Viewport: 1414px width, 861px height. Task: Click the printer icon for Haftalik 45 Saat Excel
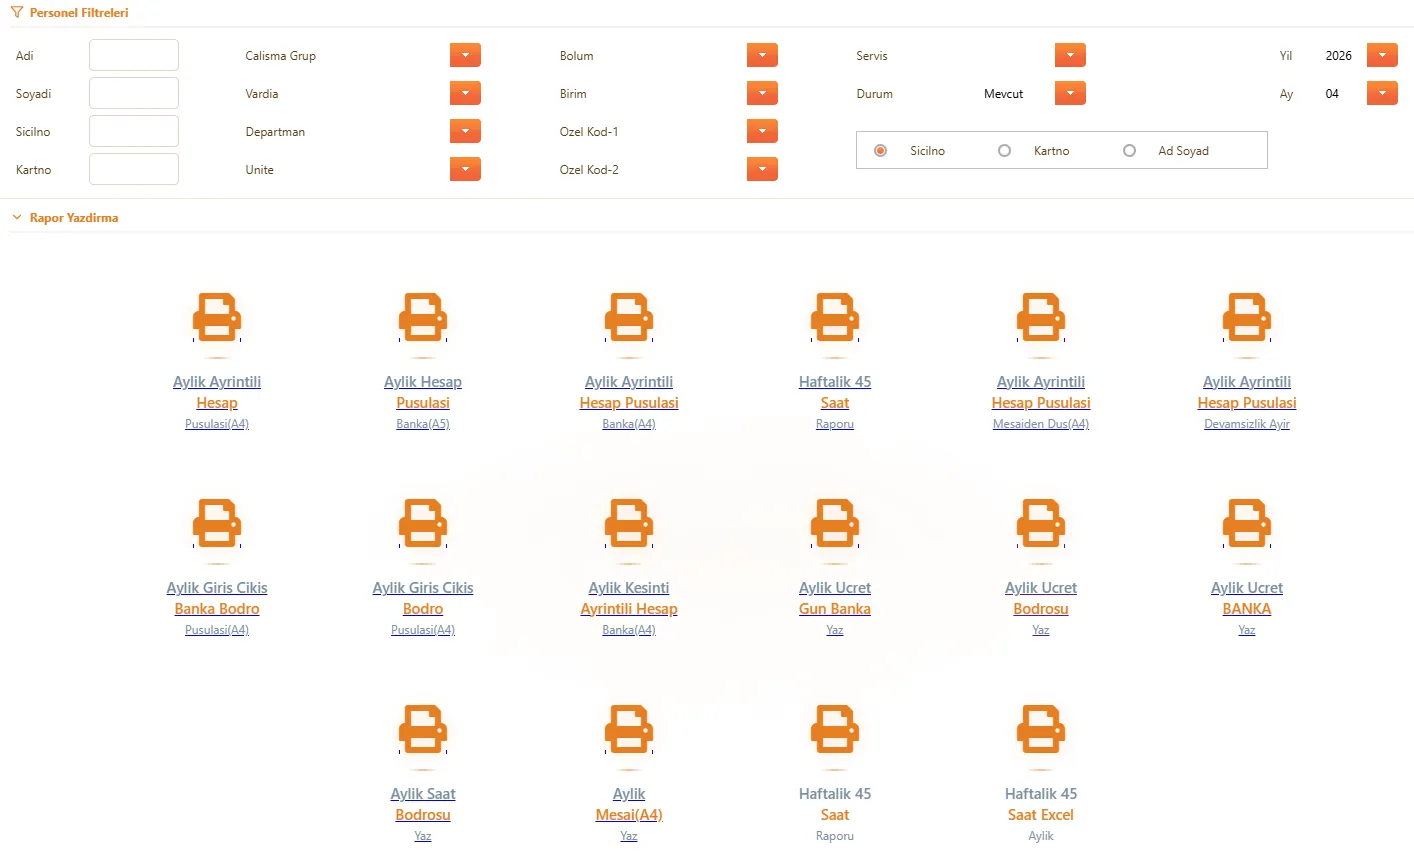tap(1041, 730)
